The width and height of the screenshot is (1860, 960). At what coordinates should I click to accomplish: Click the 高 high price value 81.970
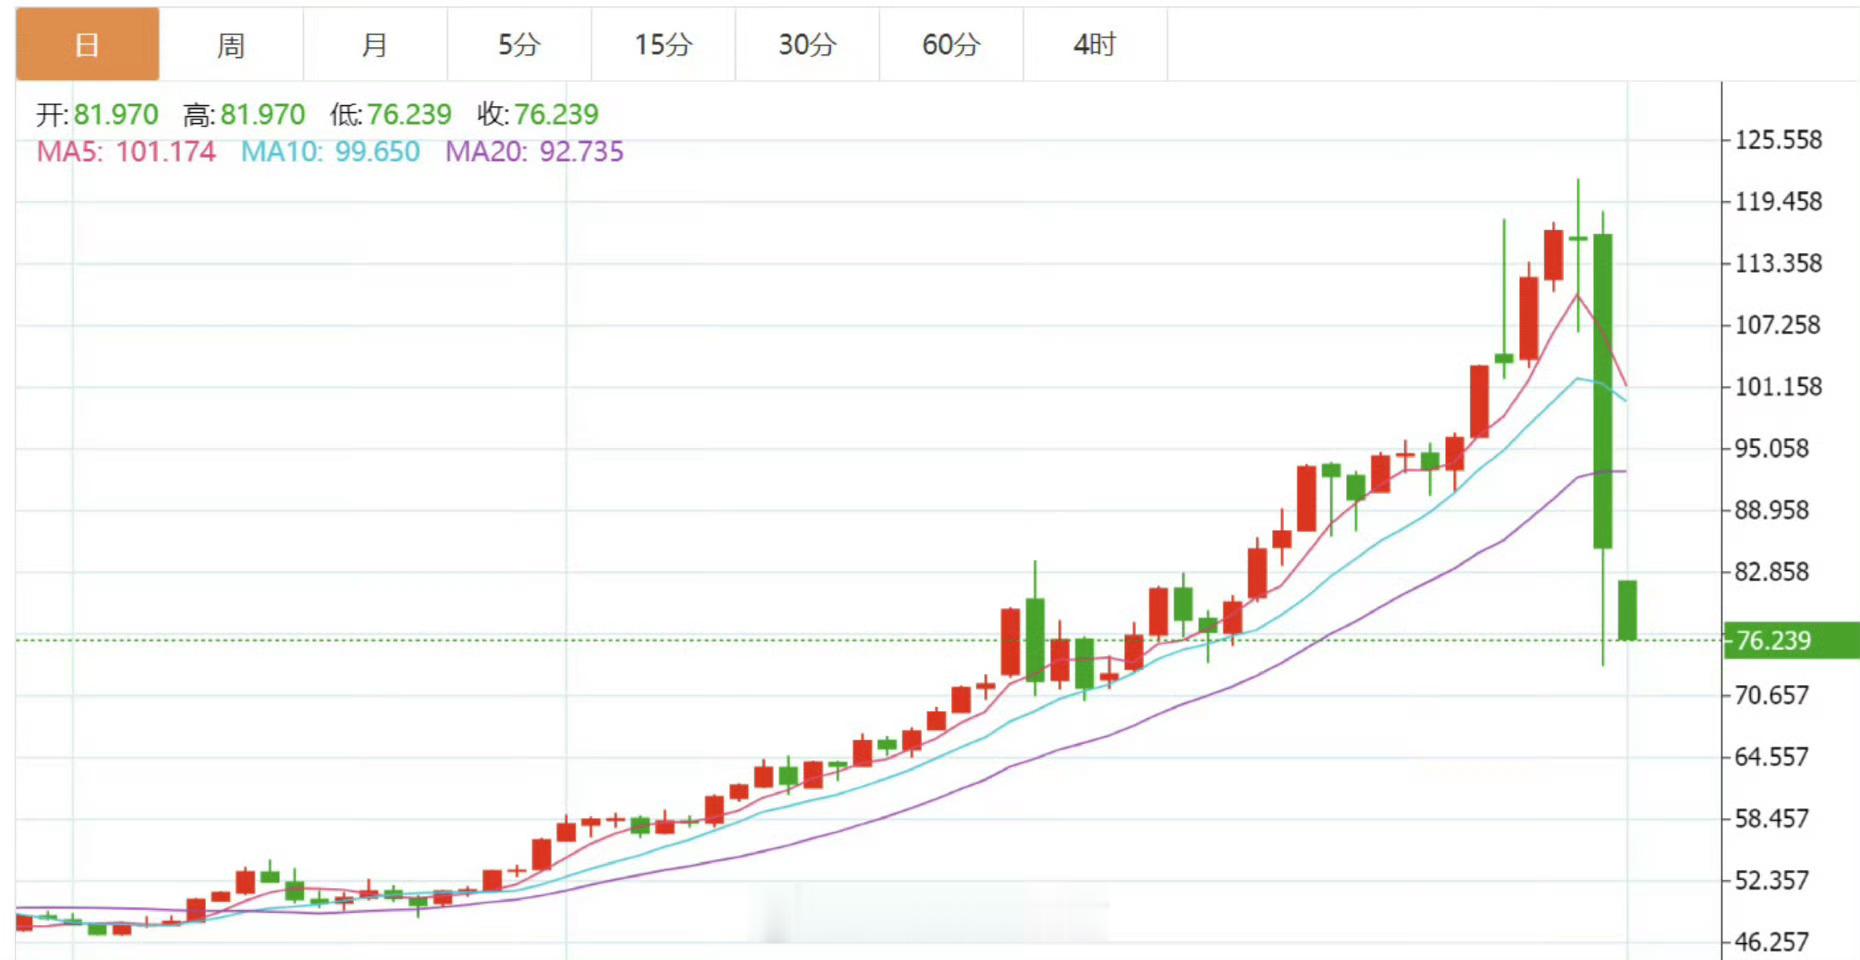[262, 115]
